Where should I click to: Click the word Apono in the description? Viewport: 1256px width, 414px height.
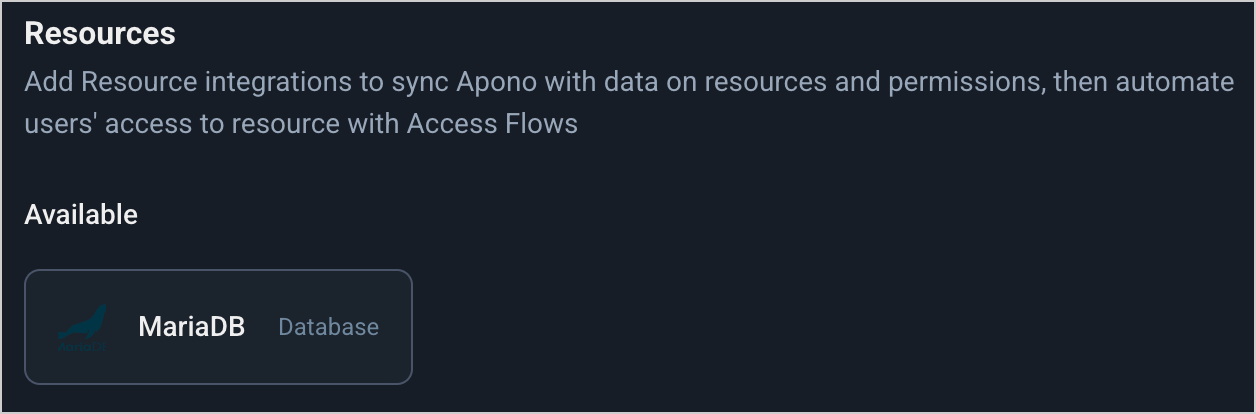click(496, 81)
